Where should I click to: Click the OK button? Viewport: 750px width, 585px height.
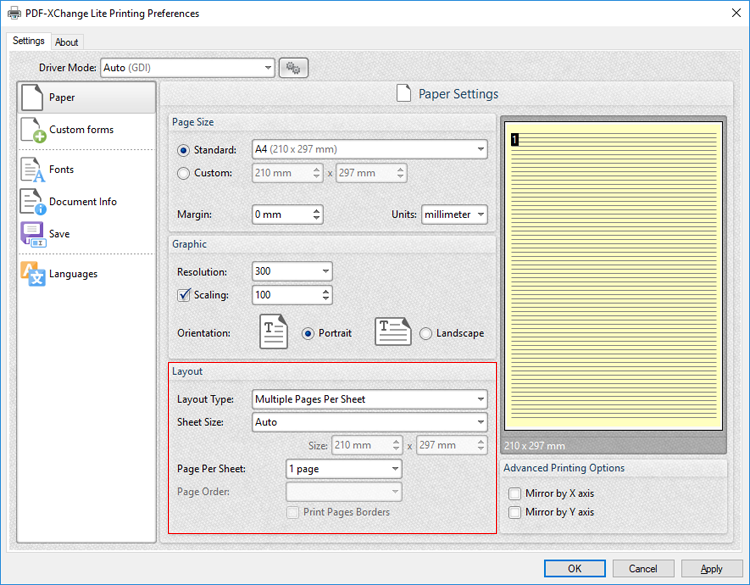pos(574,568)
